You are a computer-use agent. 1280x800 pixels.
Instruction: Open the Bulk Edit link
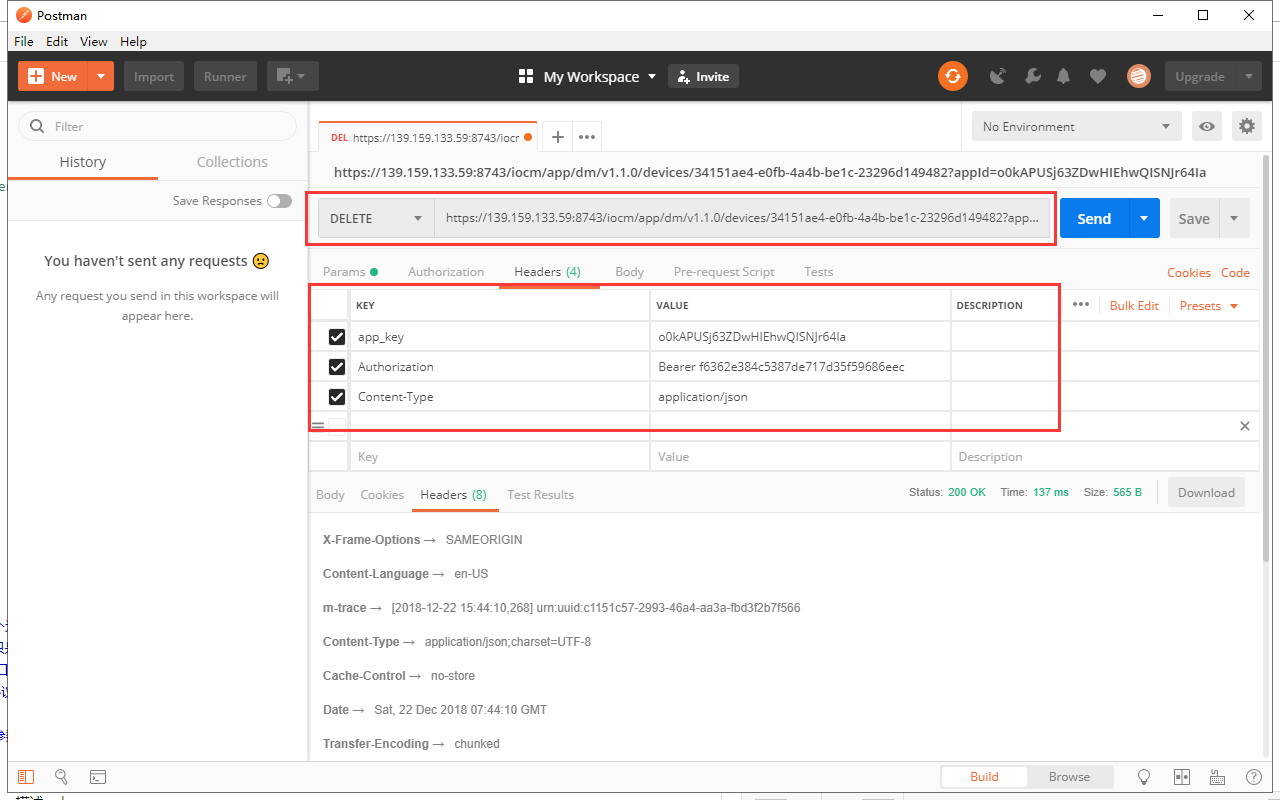pyautogui.click(x=1134, y=306)
